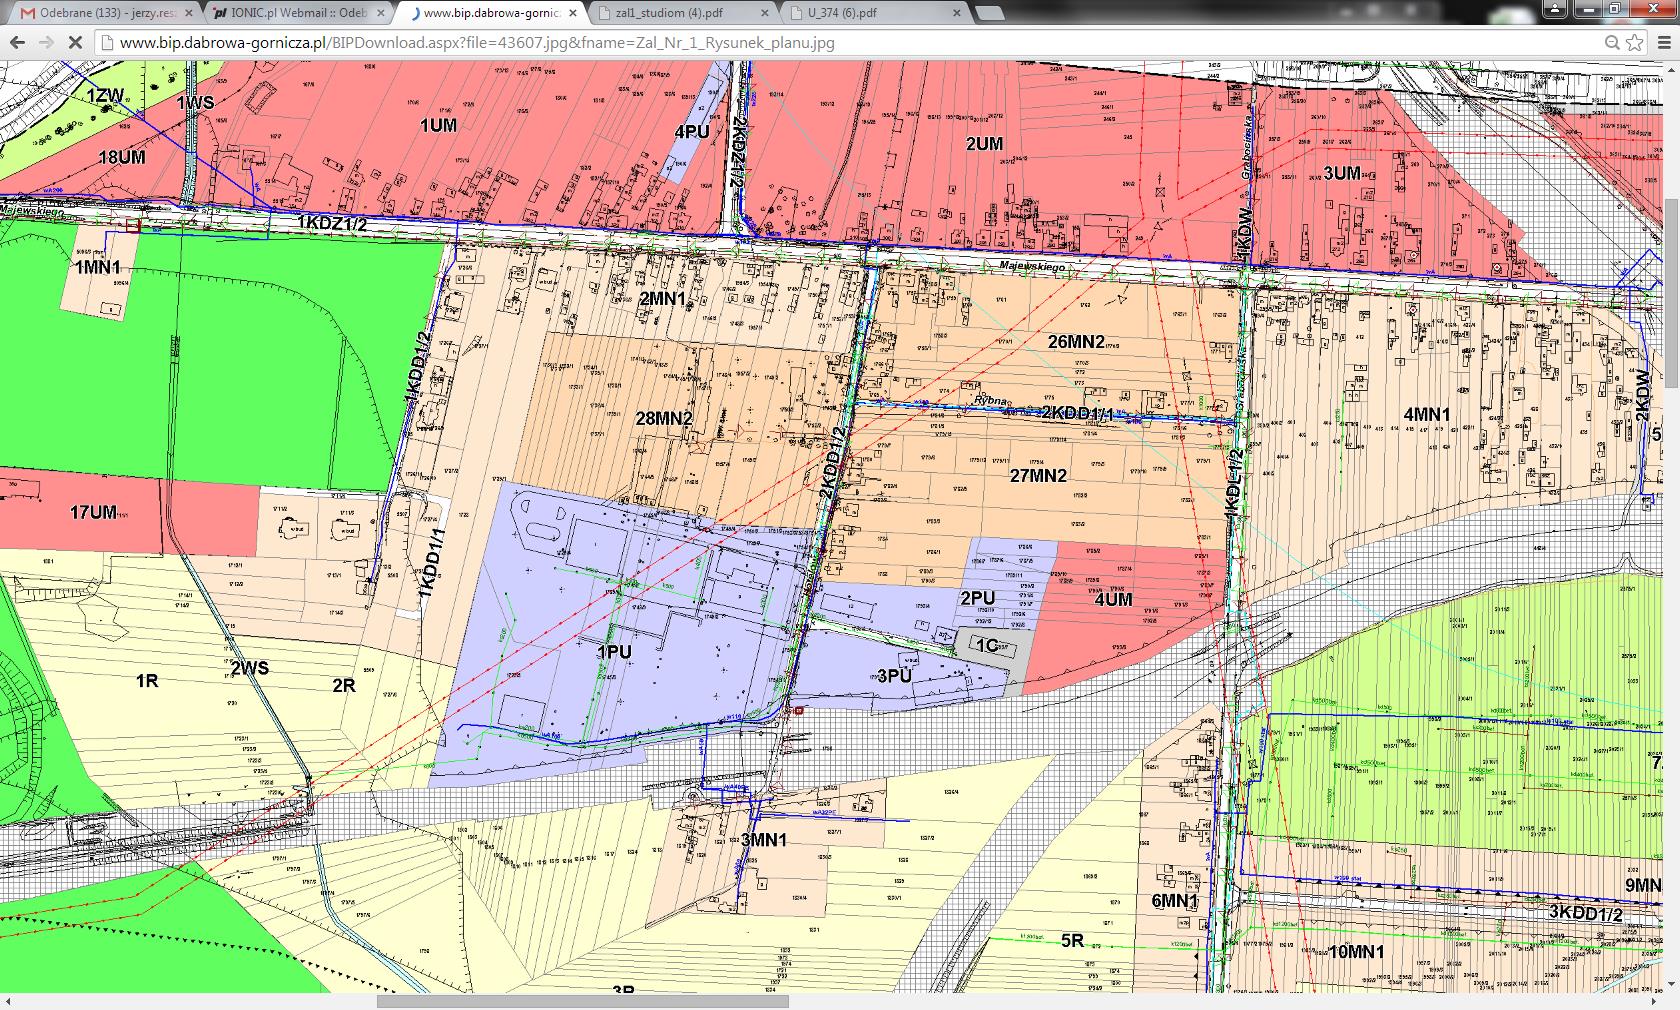Close the zal1_studiom (4).pdf tab

pos(763,14)
